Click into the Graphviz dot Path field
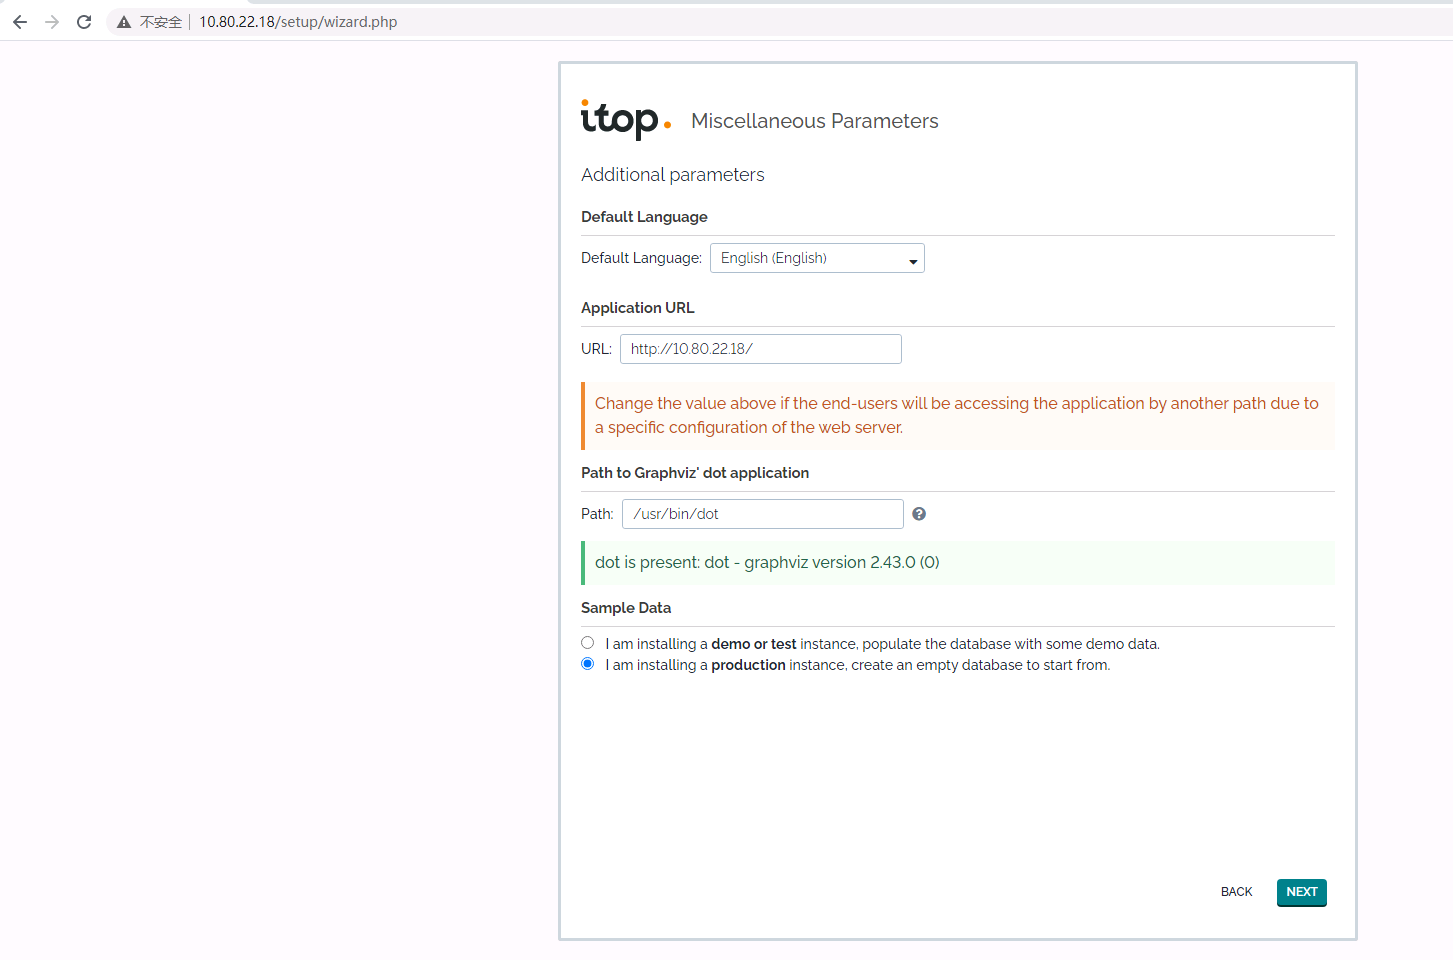The width and height of the screenshot is (1453, 960). pos(762,514)
